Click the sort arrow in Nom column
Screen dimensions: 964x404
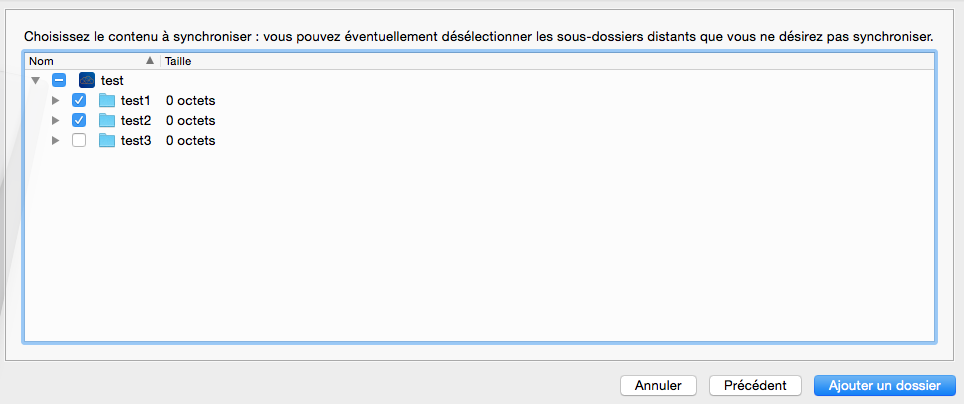point(150,61)
